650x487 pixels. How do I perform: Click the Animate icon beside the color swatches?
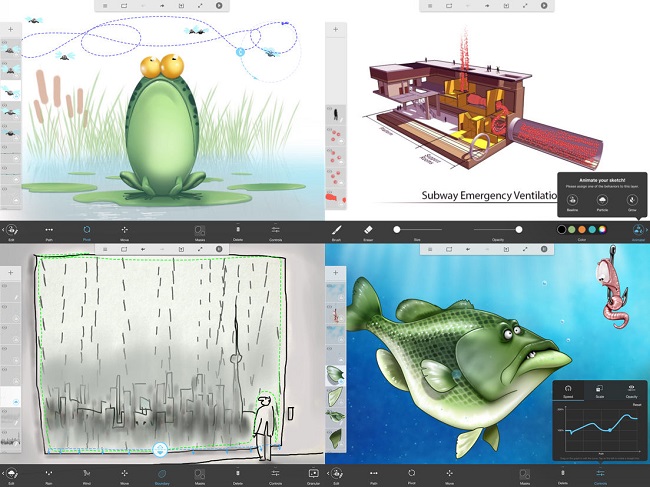tap(638, 230)
